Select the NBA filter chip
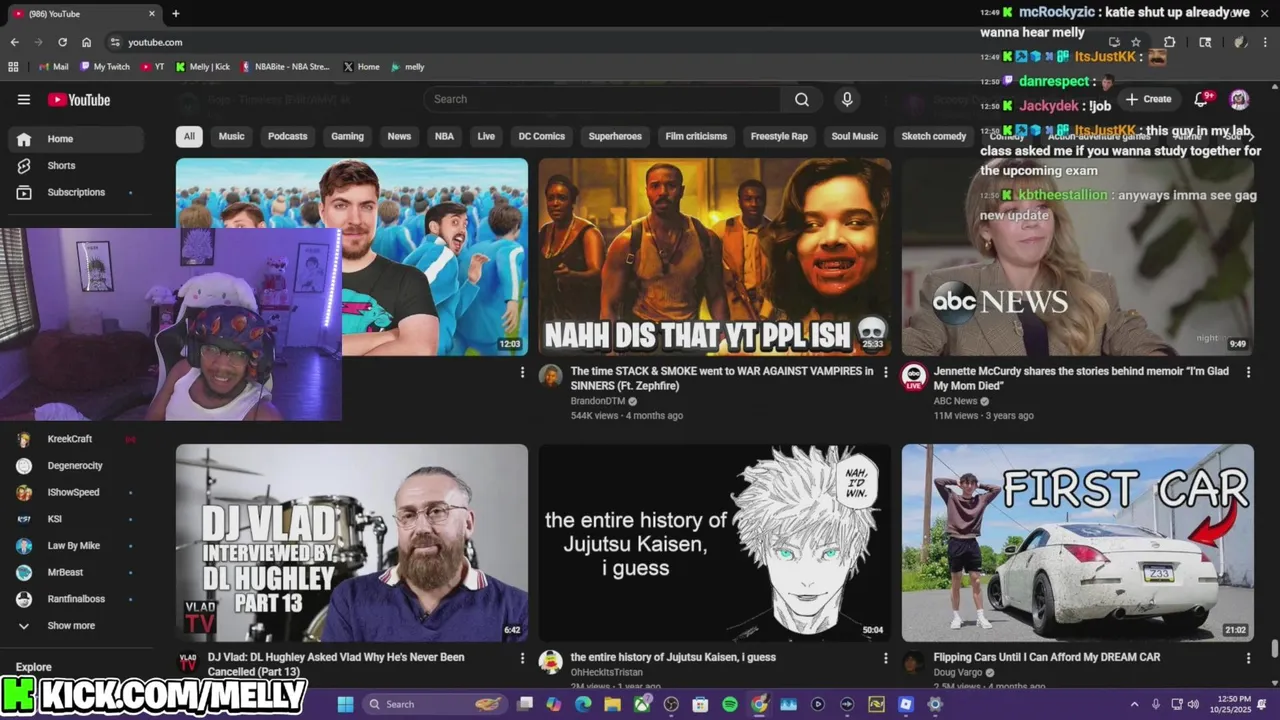This screenshot has width=1280, height=720. (x=444, y=136)
